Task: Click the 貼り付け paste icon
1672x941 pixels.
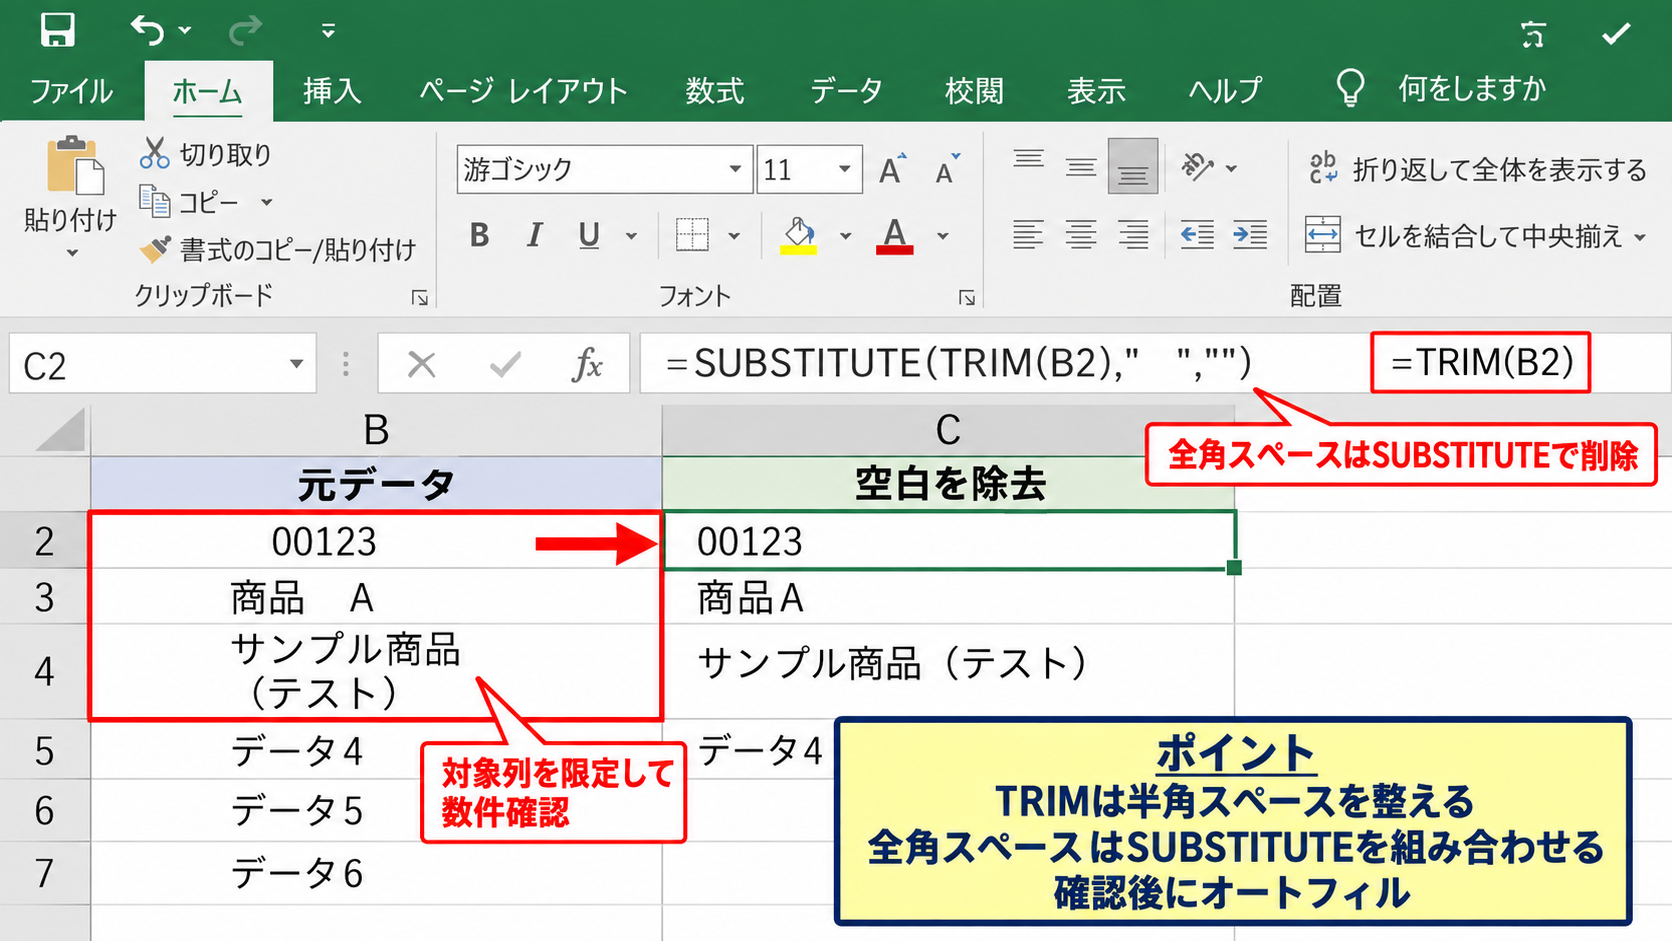Action: (75, 165)
